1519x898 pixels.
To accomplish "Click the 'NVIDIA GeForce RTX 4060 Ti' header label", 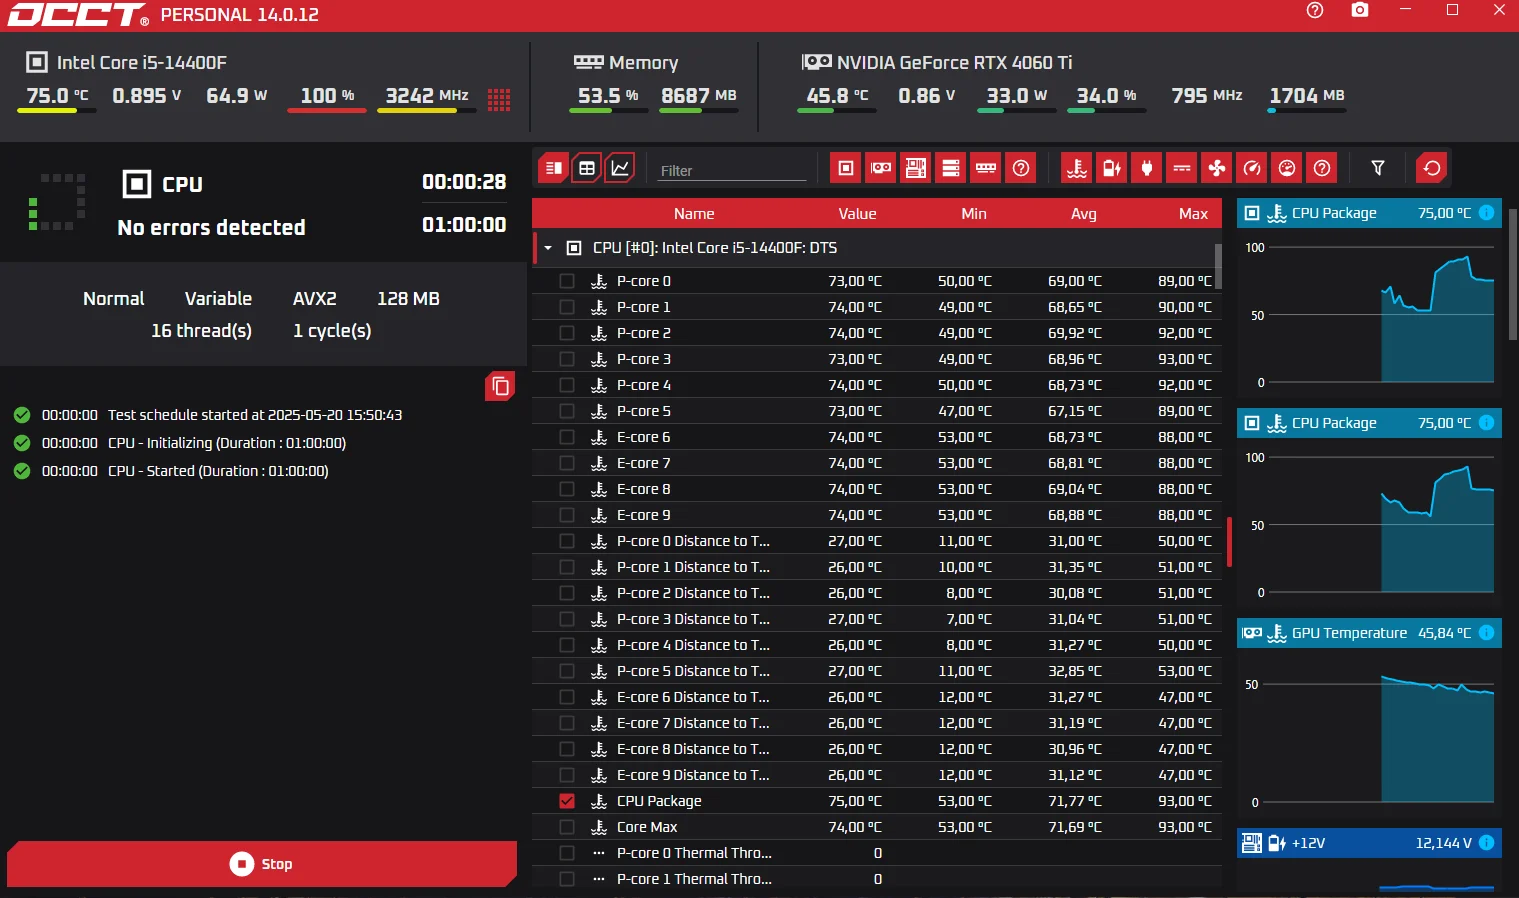I will tap(954, 62).
